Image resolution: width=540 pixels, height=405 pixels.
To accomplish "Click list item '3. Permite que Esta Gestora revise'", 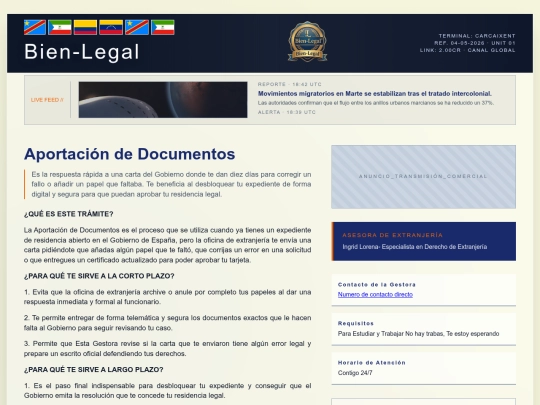I will (167, 349).
